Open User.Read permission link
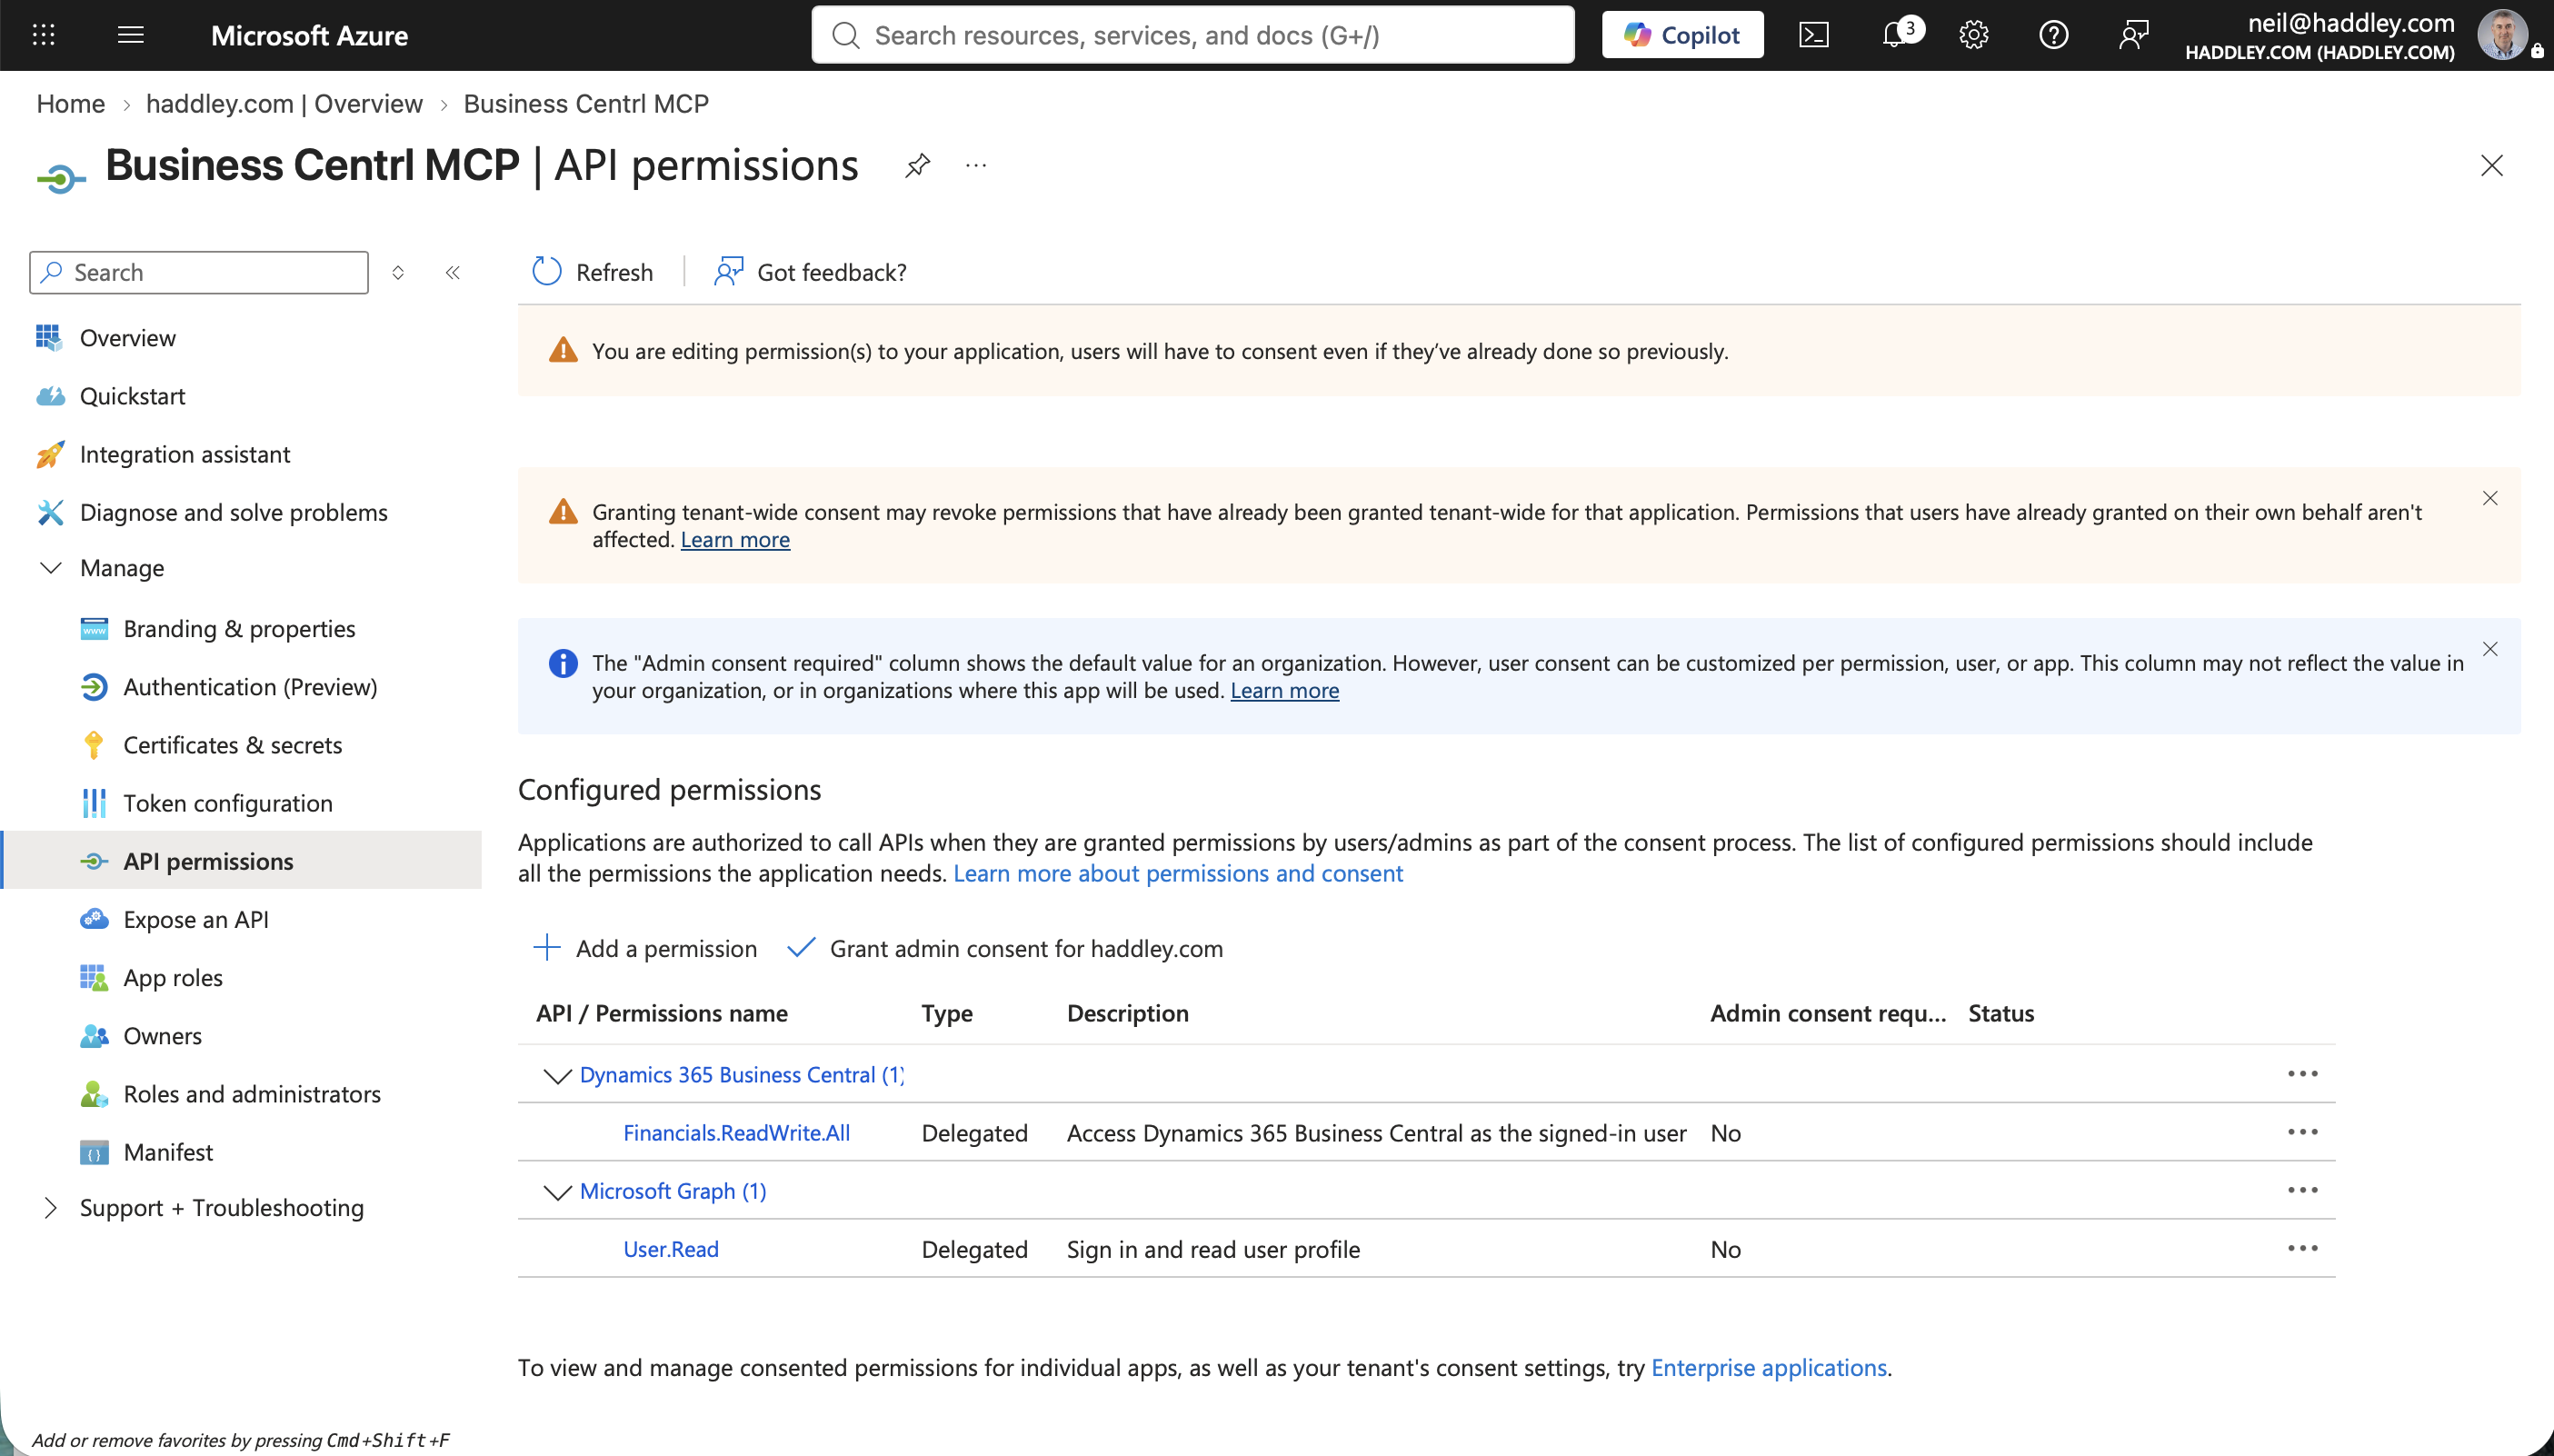 tap(670, 1248)
